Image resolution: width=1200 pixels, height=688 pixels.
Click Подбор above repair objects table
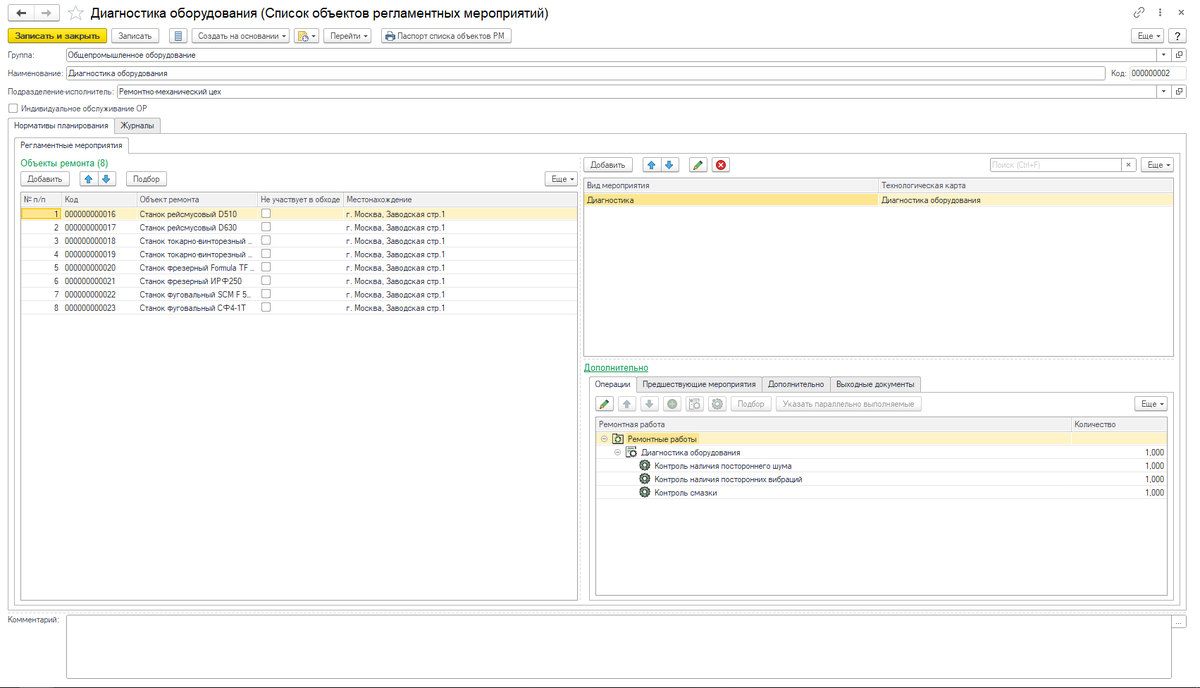(146, 179)
